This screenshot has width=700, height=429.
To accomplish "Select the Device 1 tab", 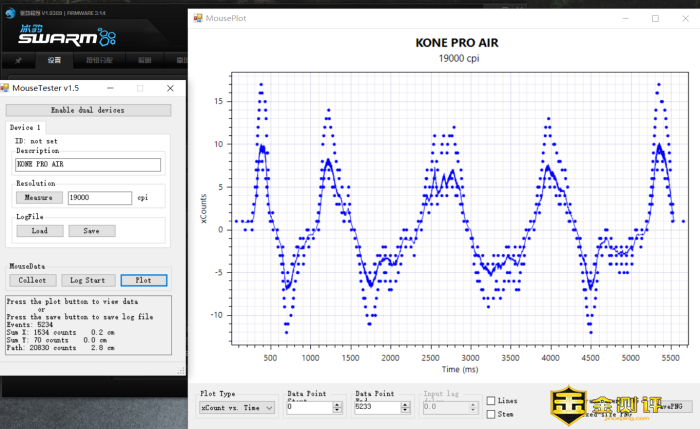I will tap(25, 128).
